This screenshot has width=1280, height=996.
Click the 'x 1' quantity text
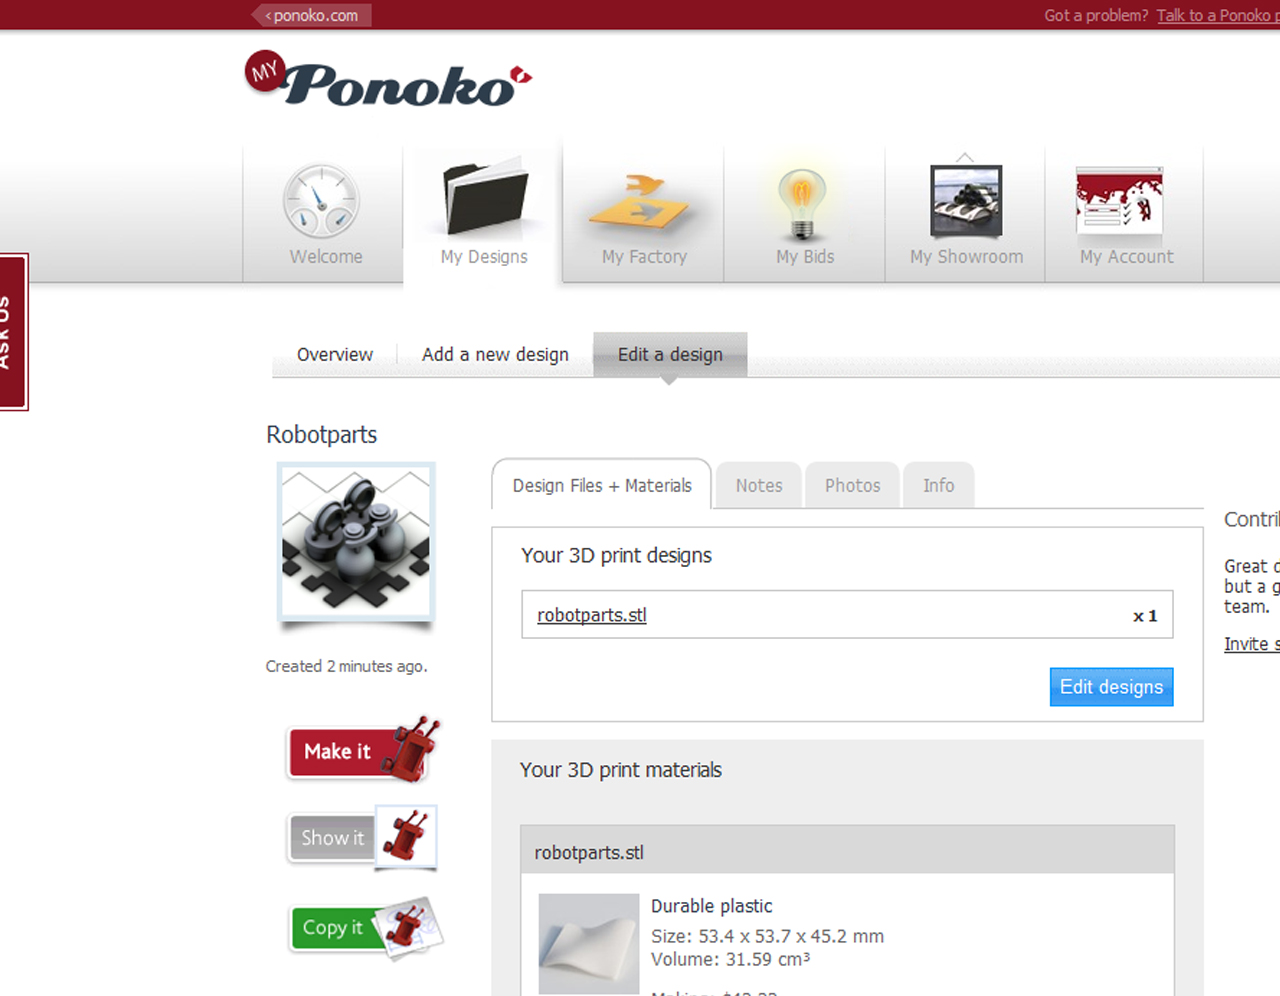pos(1145,616)
